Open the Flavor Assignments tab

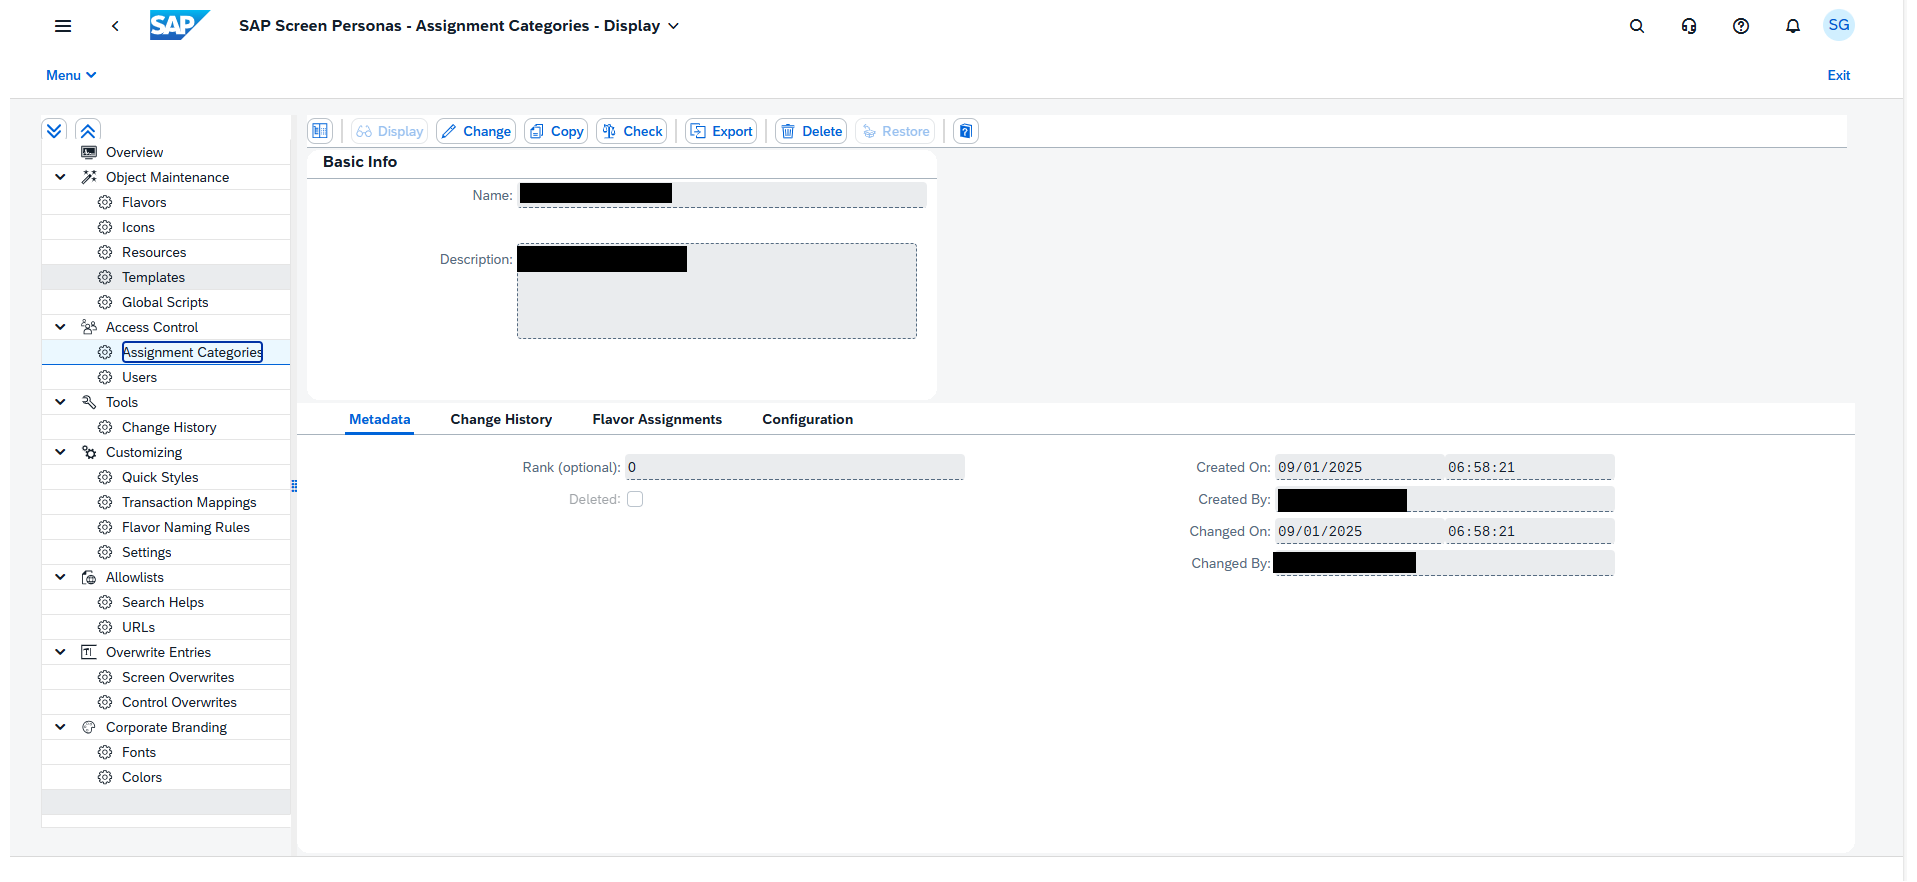(x=657, y=419)
